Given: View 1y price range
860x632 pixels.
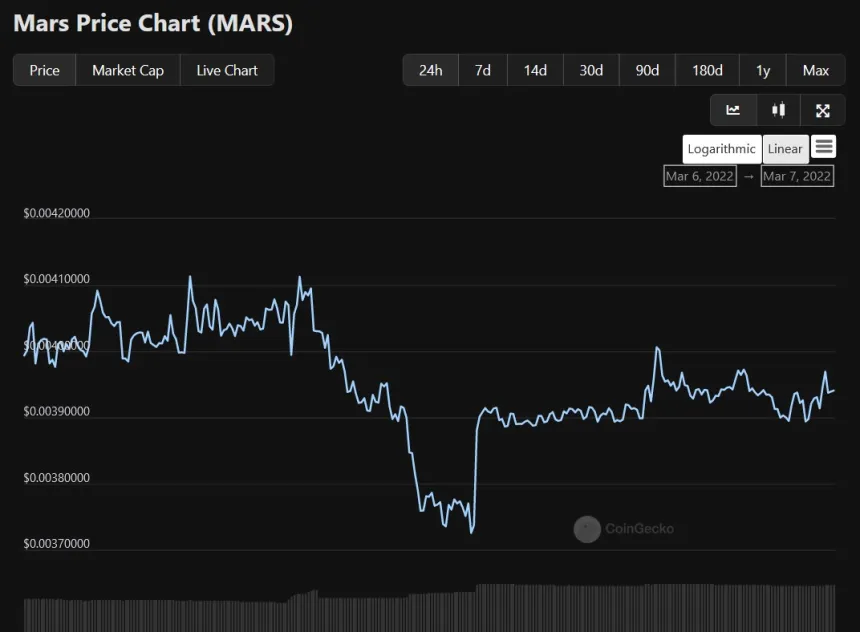Looking at the screenshot, I should click(x=763, y=70).
